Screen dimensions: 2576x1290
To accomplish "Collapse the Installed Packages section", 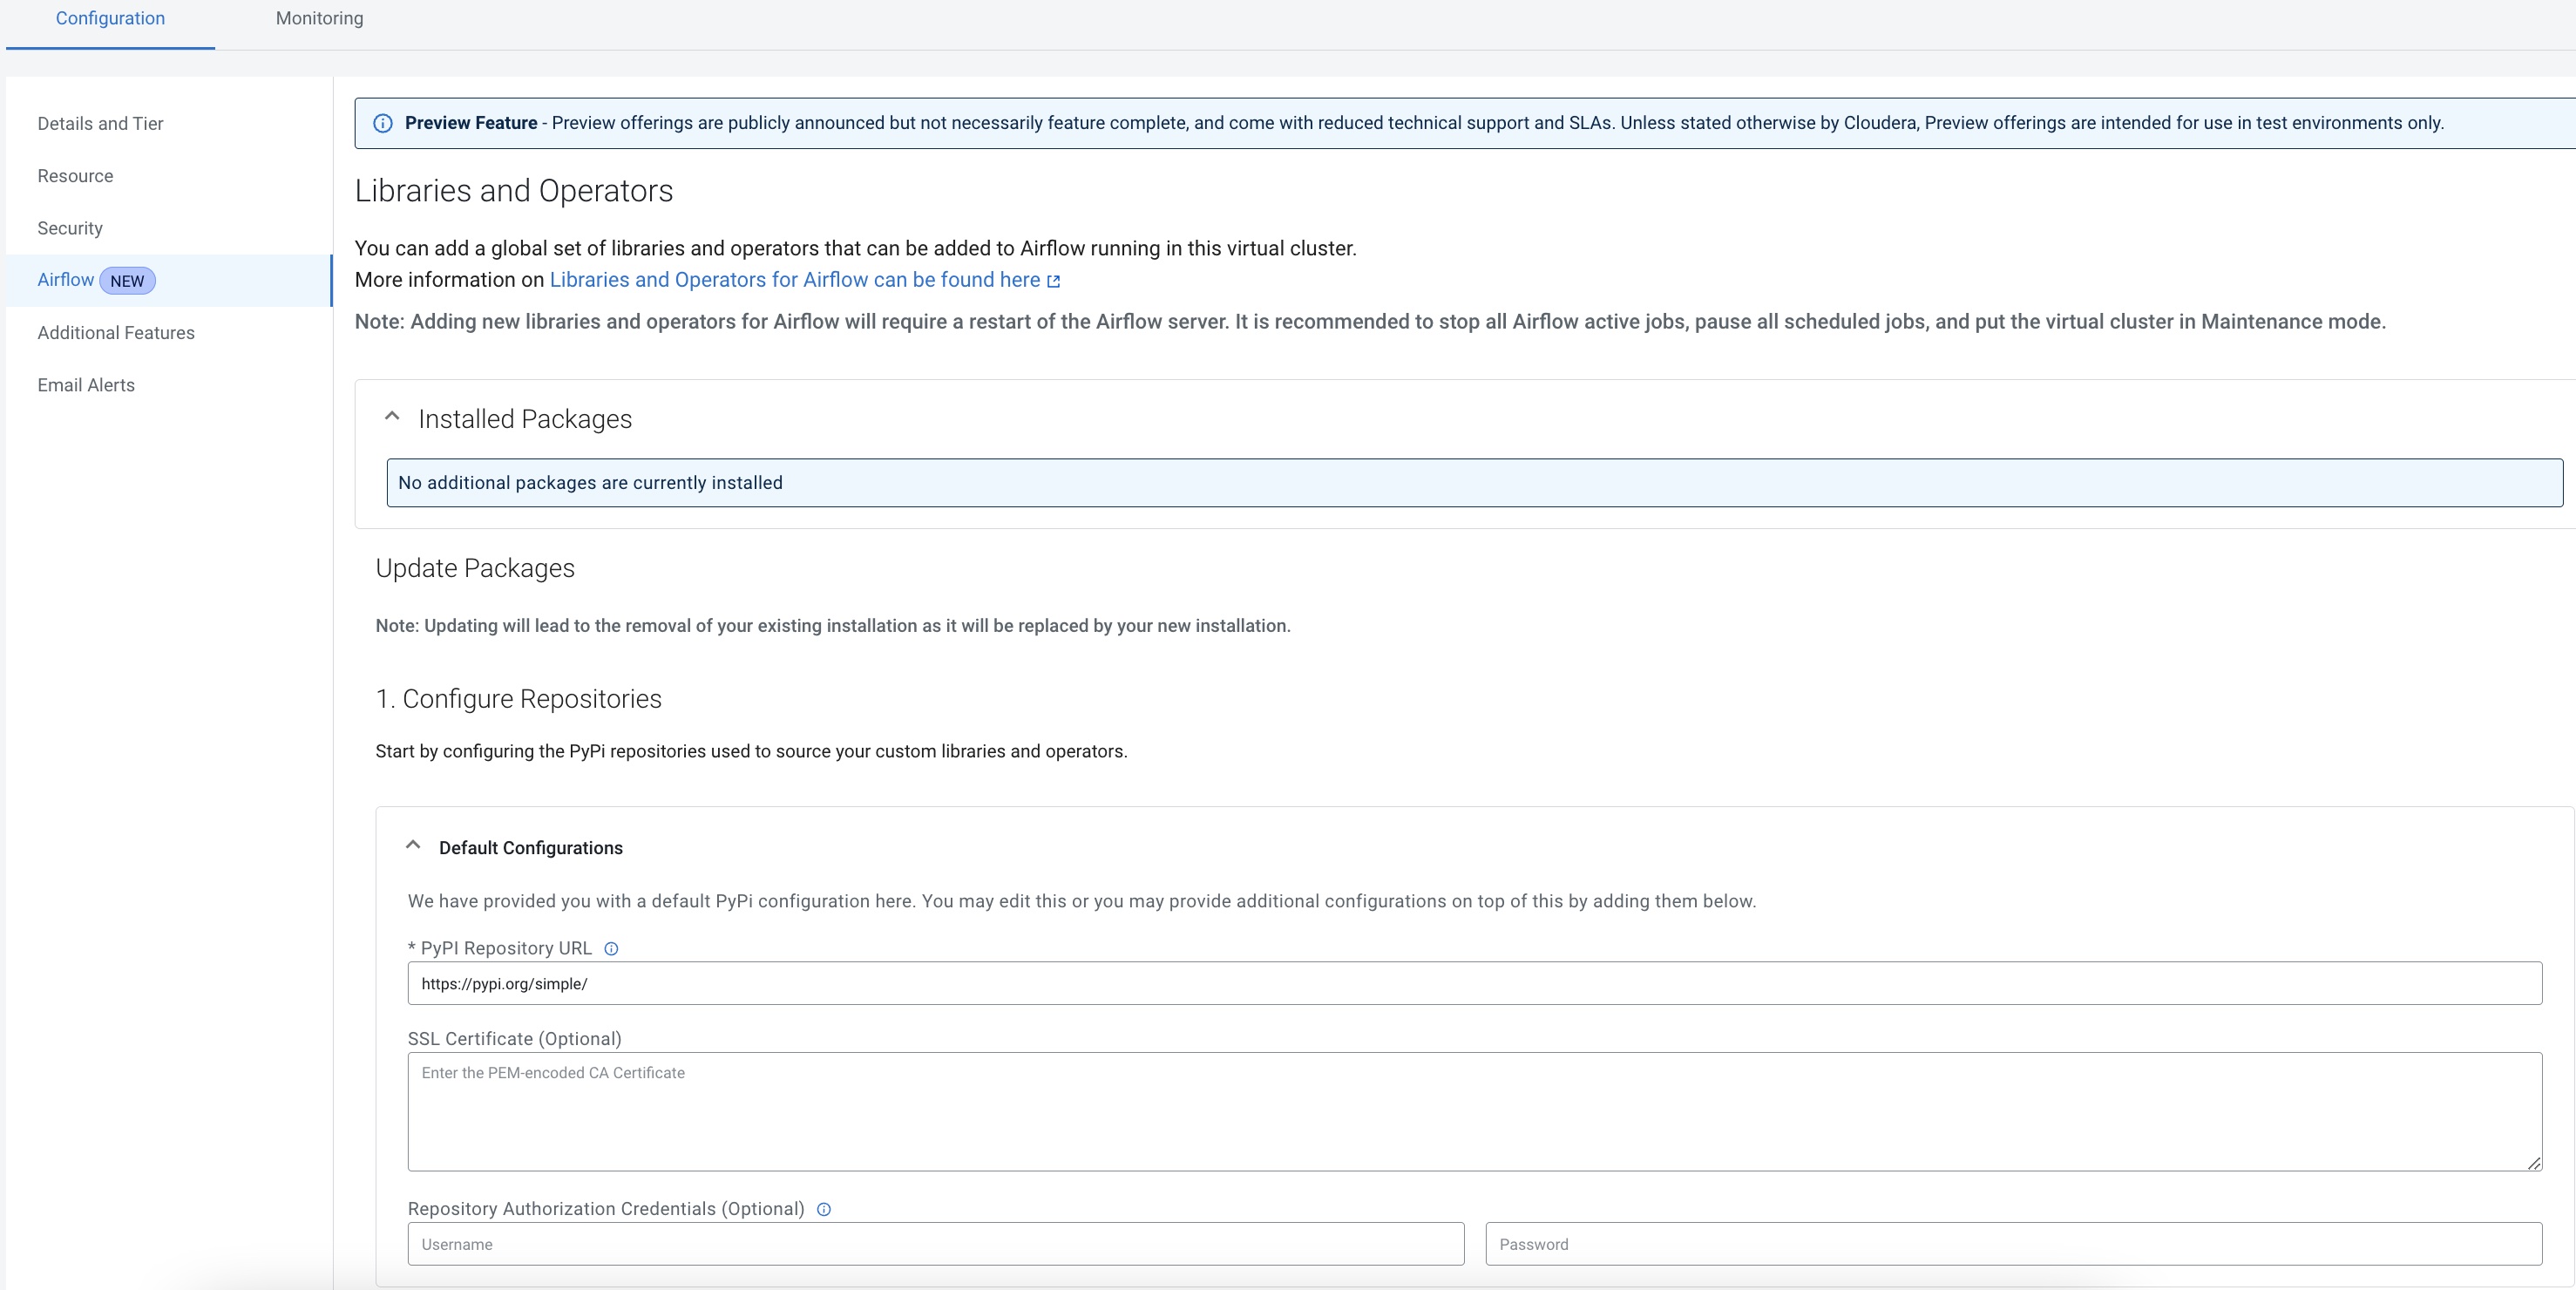I will tap(392, 417).
